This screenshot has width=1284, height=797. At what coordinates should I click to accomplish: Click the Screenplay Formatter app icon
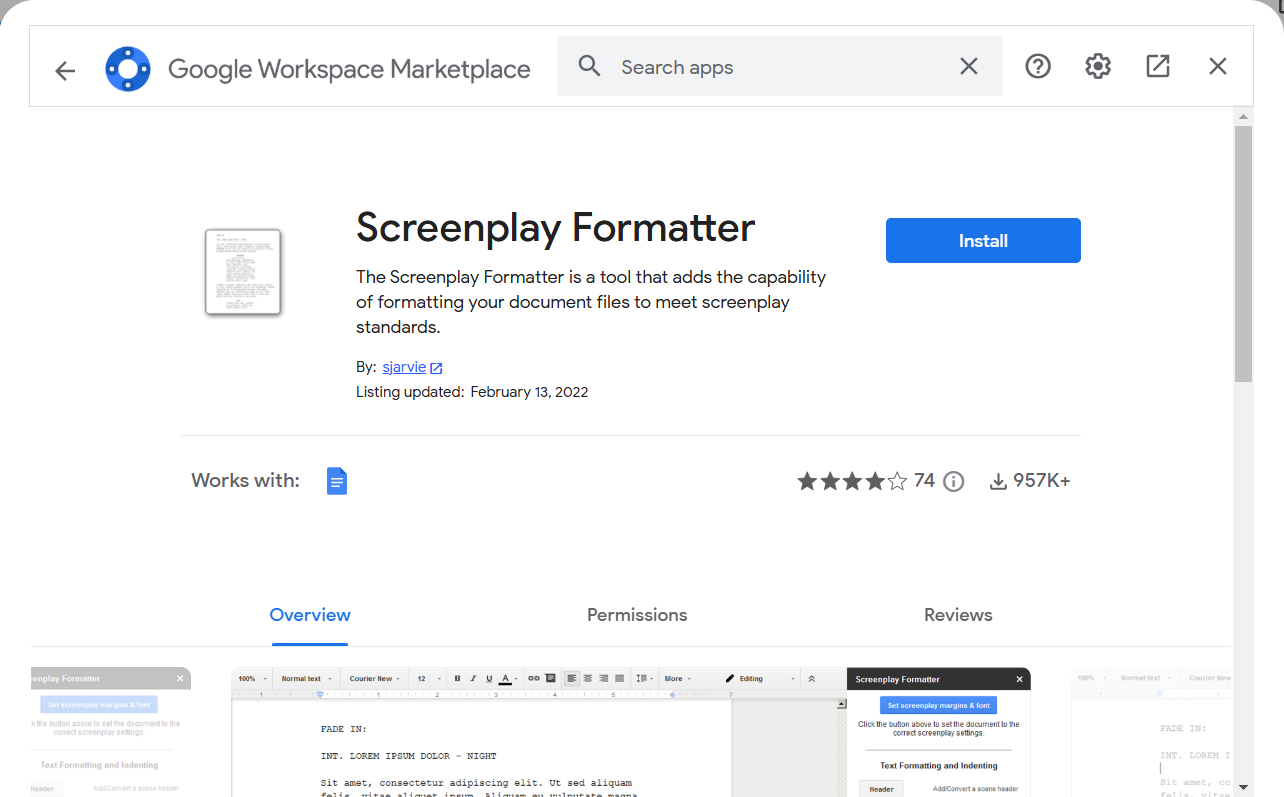coord(243,272)
